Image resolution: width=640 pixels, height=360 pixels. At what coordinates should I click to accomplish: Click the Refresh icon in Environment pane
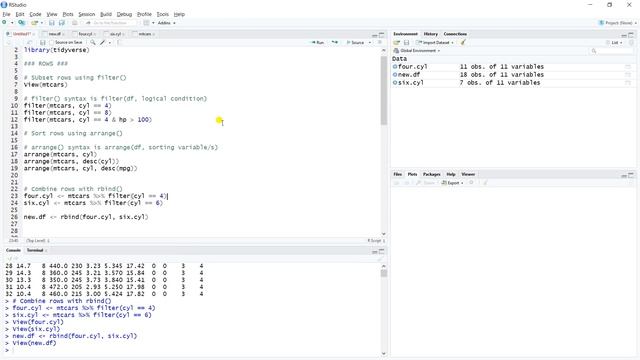631,42
